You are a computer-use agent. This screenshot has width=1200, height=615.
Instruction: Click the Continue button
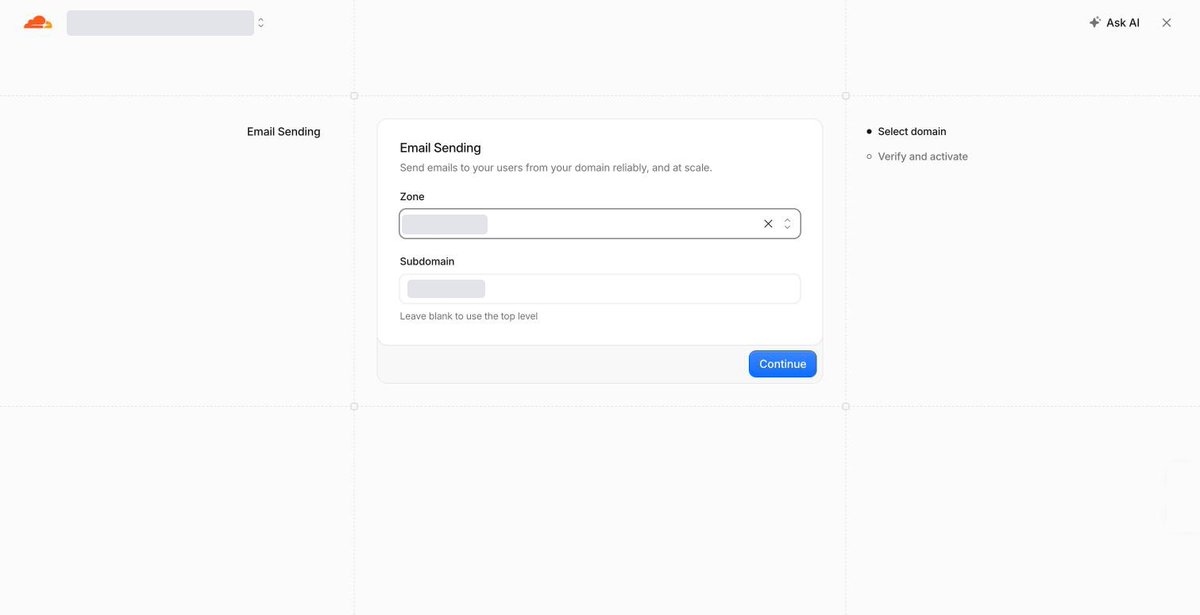tap(783, 364)
